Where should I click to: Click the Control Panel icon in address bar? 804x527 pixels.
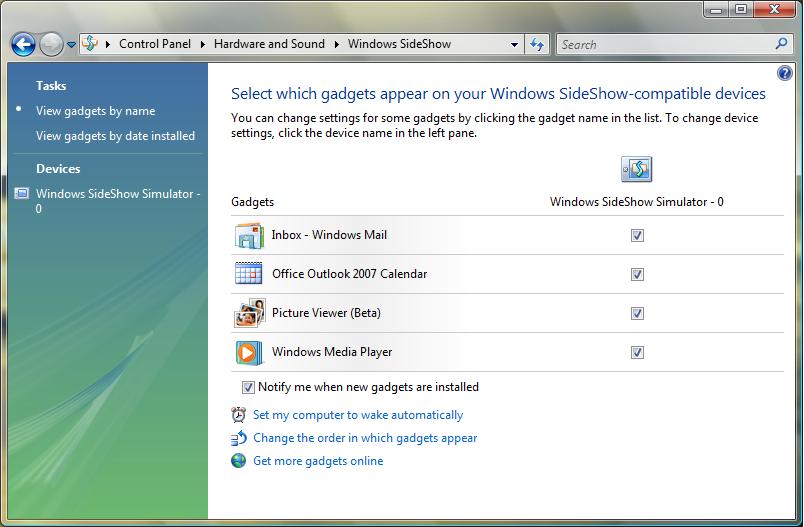coord(90,44)
